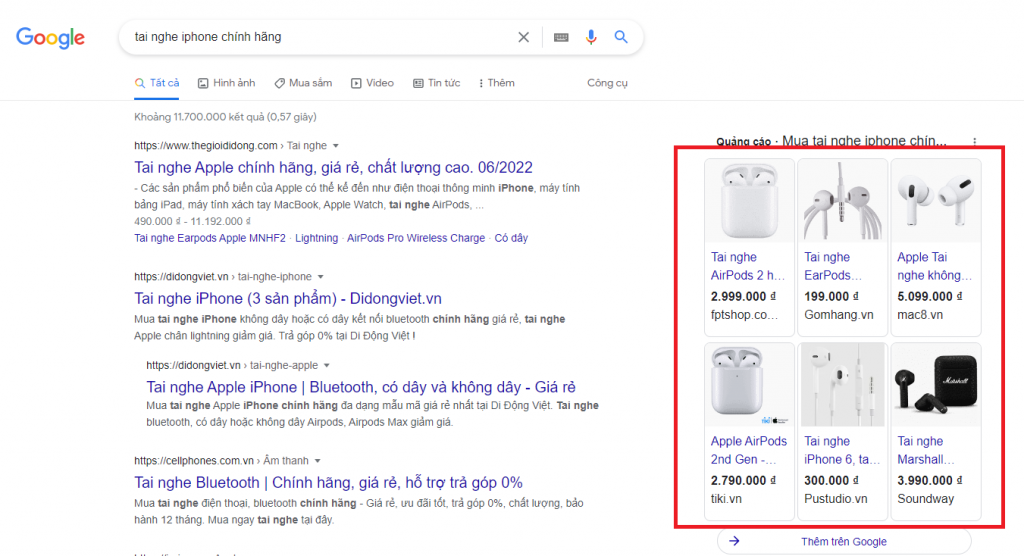Open 'Tai nghe Apple chính hãng' result
The width and height of the screenshot is (1024, 556).
(333, 167)
